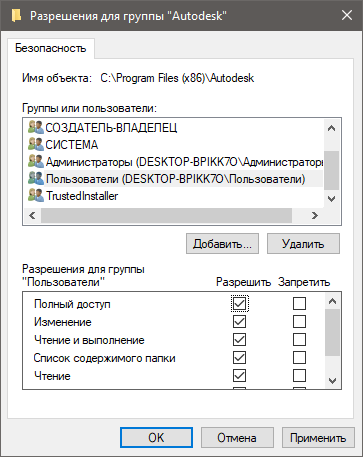The image size is (363, 457).
Task: Click up arrow of groups list scrollbar
Action: (x=331, y=128)
